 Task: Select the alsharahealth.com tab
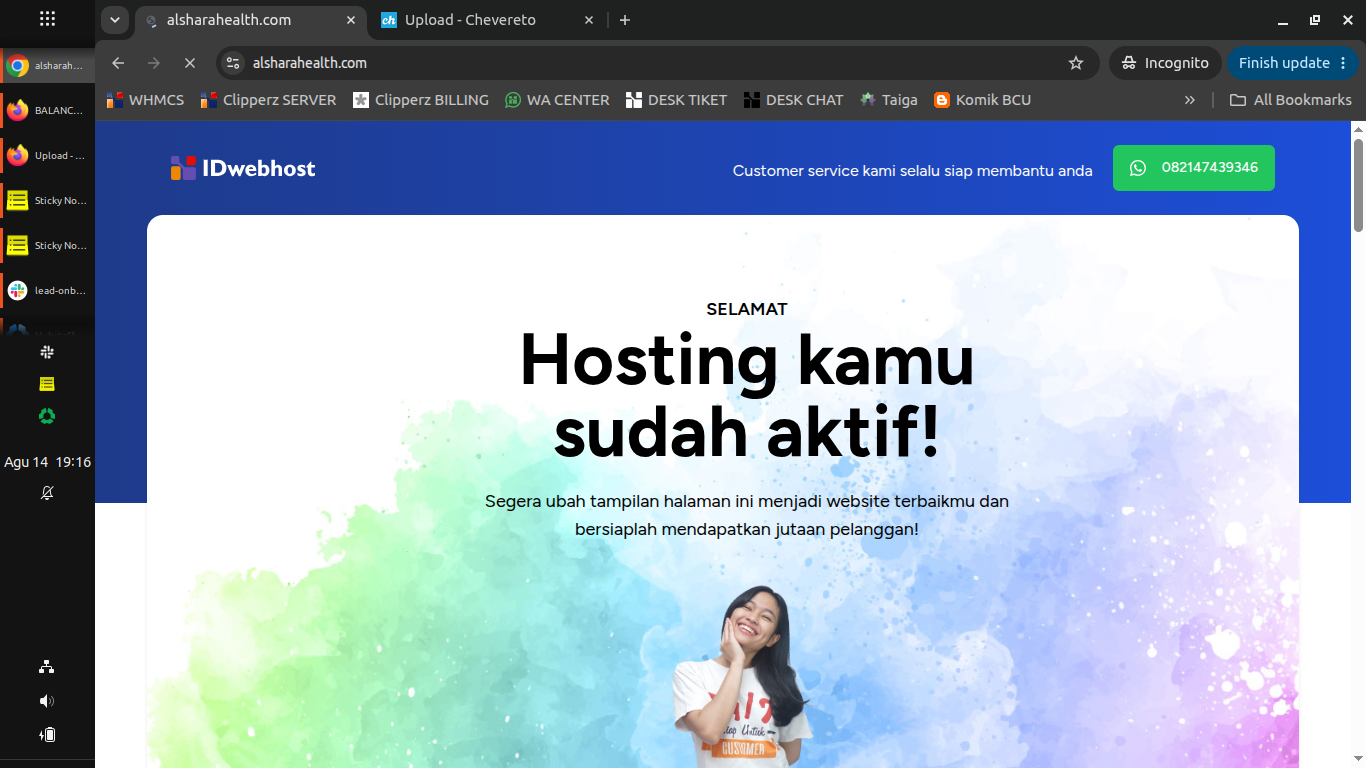(x=250, y=20)
